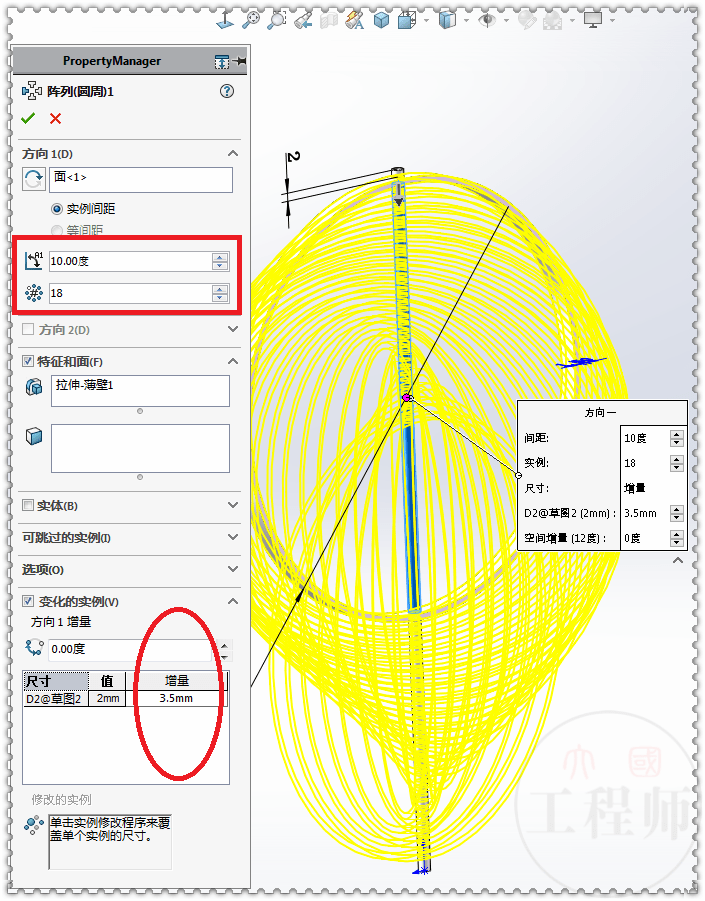Open help for circular pattern
The width and height of the screenshot is (705, 901).
(227, 91)
